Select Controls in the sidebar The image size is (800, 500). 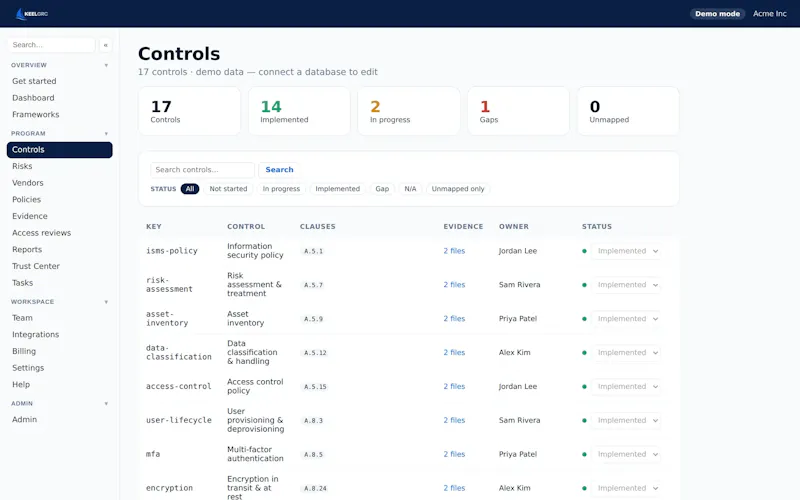(x=60, y=150)
